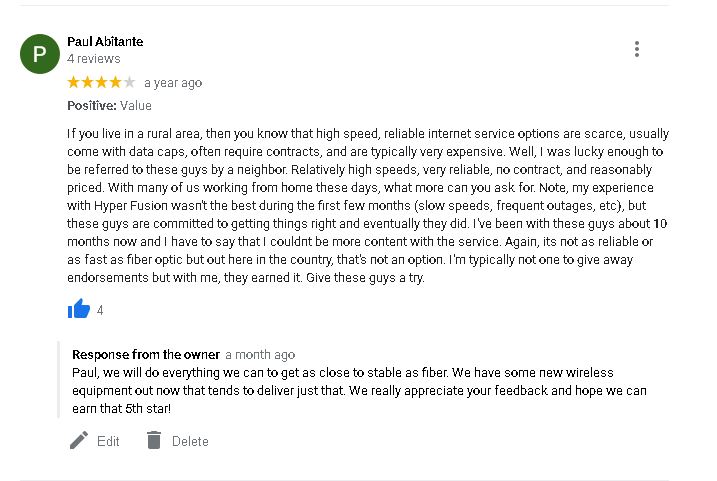Click the review paragraph mentioning Hyper Fusion
This screenshot has width=717, height=481.
[x=368, y=206]
